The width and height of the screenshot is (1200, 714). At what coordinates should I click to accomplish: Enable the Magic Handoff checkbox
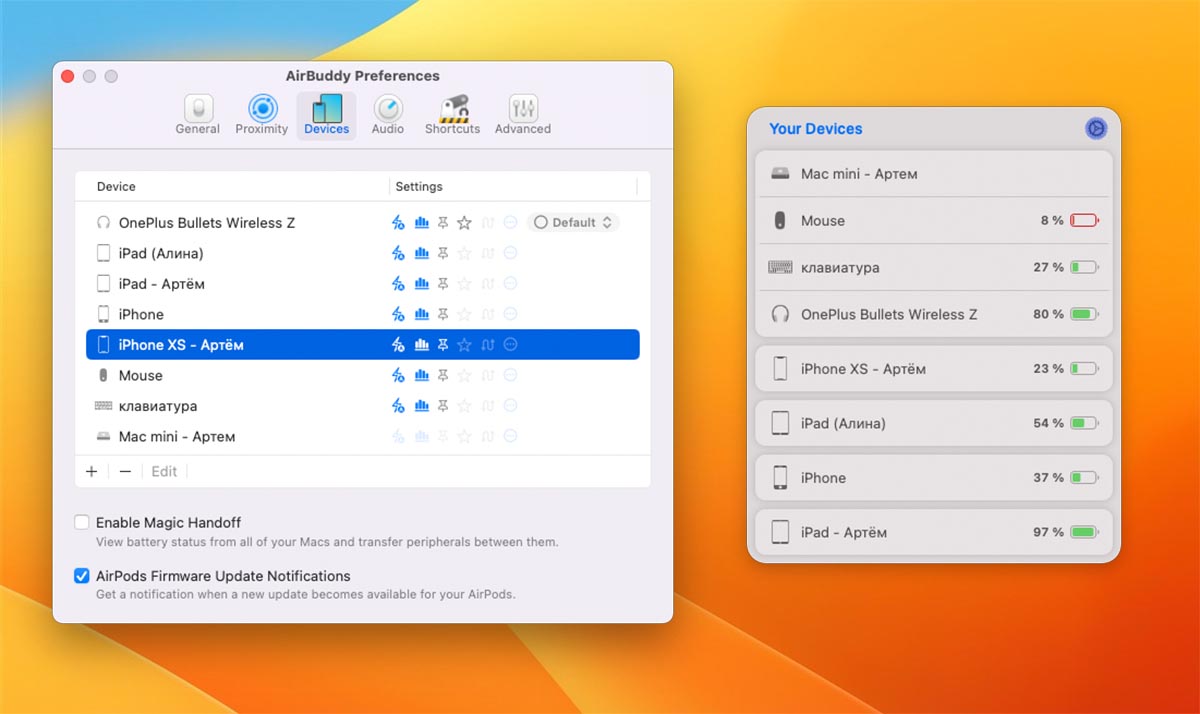pos(82,523)
